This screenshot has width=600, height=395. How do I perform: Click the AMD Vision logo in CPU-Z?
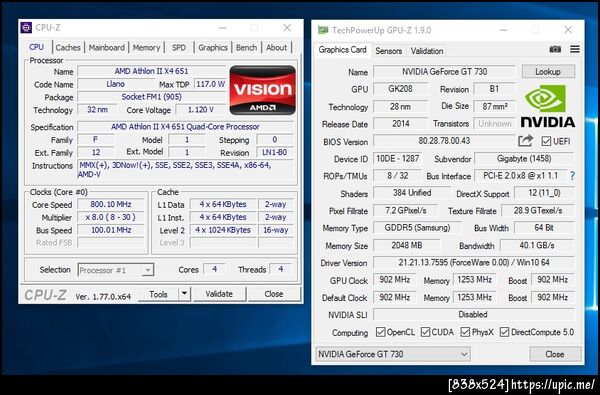262,90
